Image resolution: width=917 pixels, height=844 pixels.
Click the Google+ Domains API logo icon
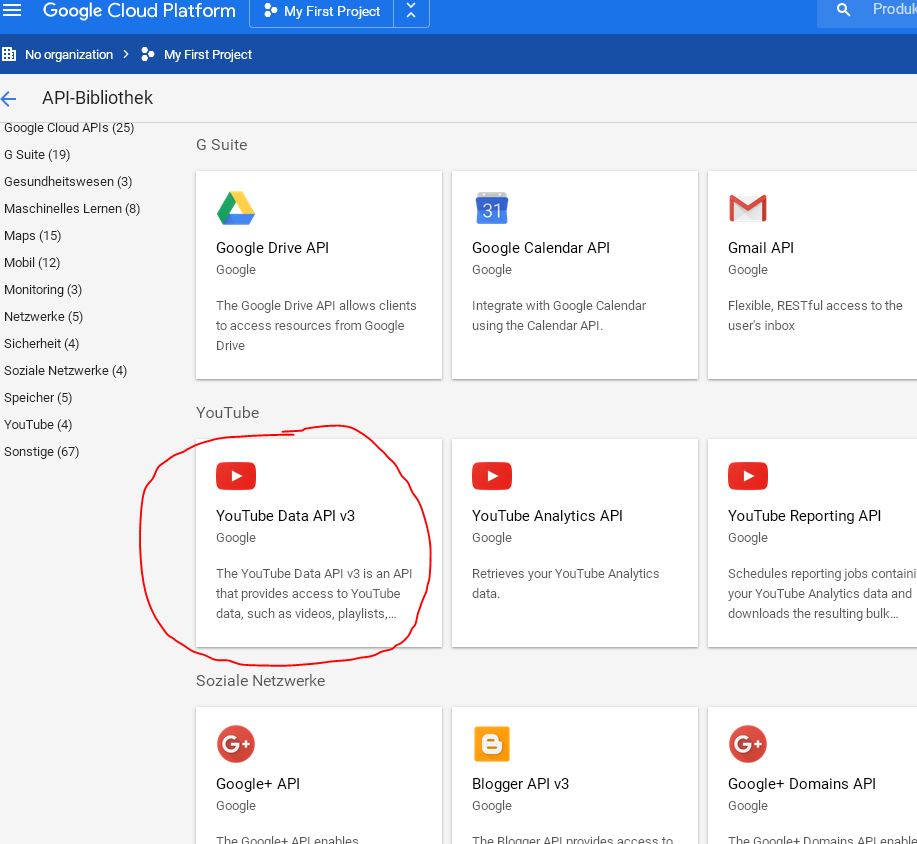[748, 744]
